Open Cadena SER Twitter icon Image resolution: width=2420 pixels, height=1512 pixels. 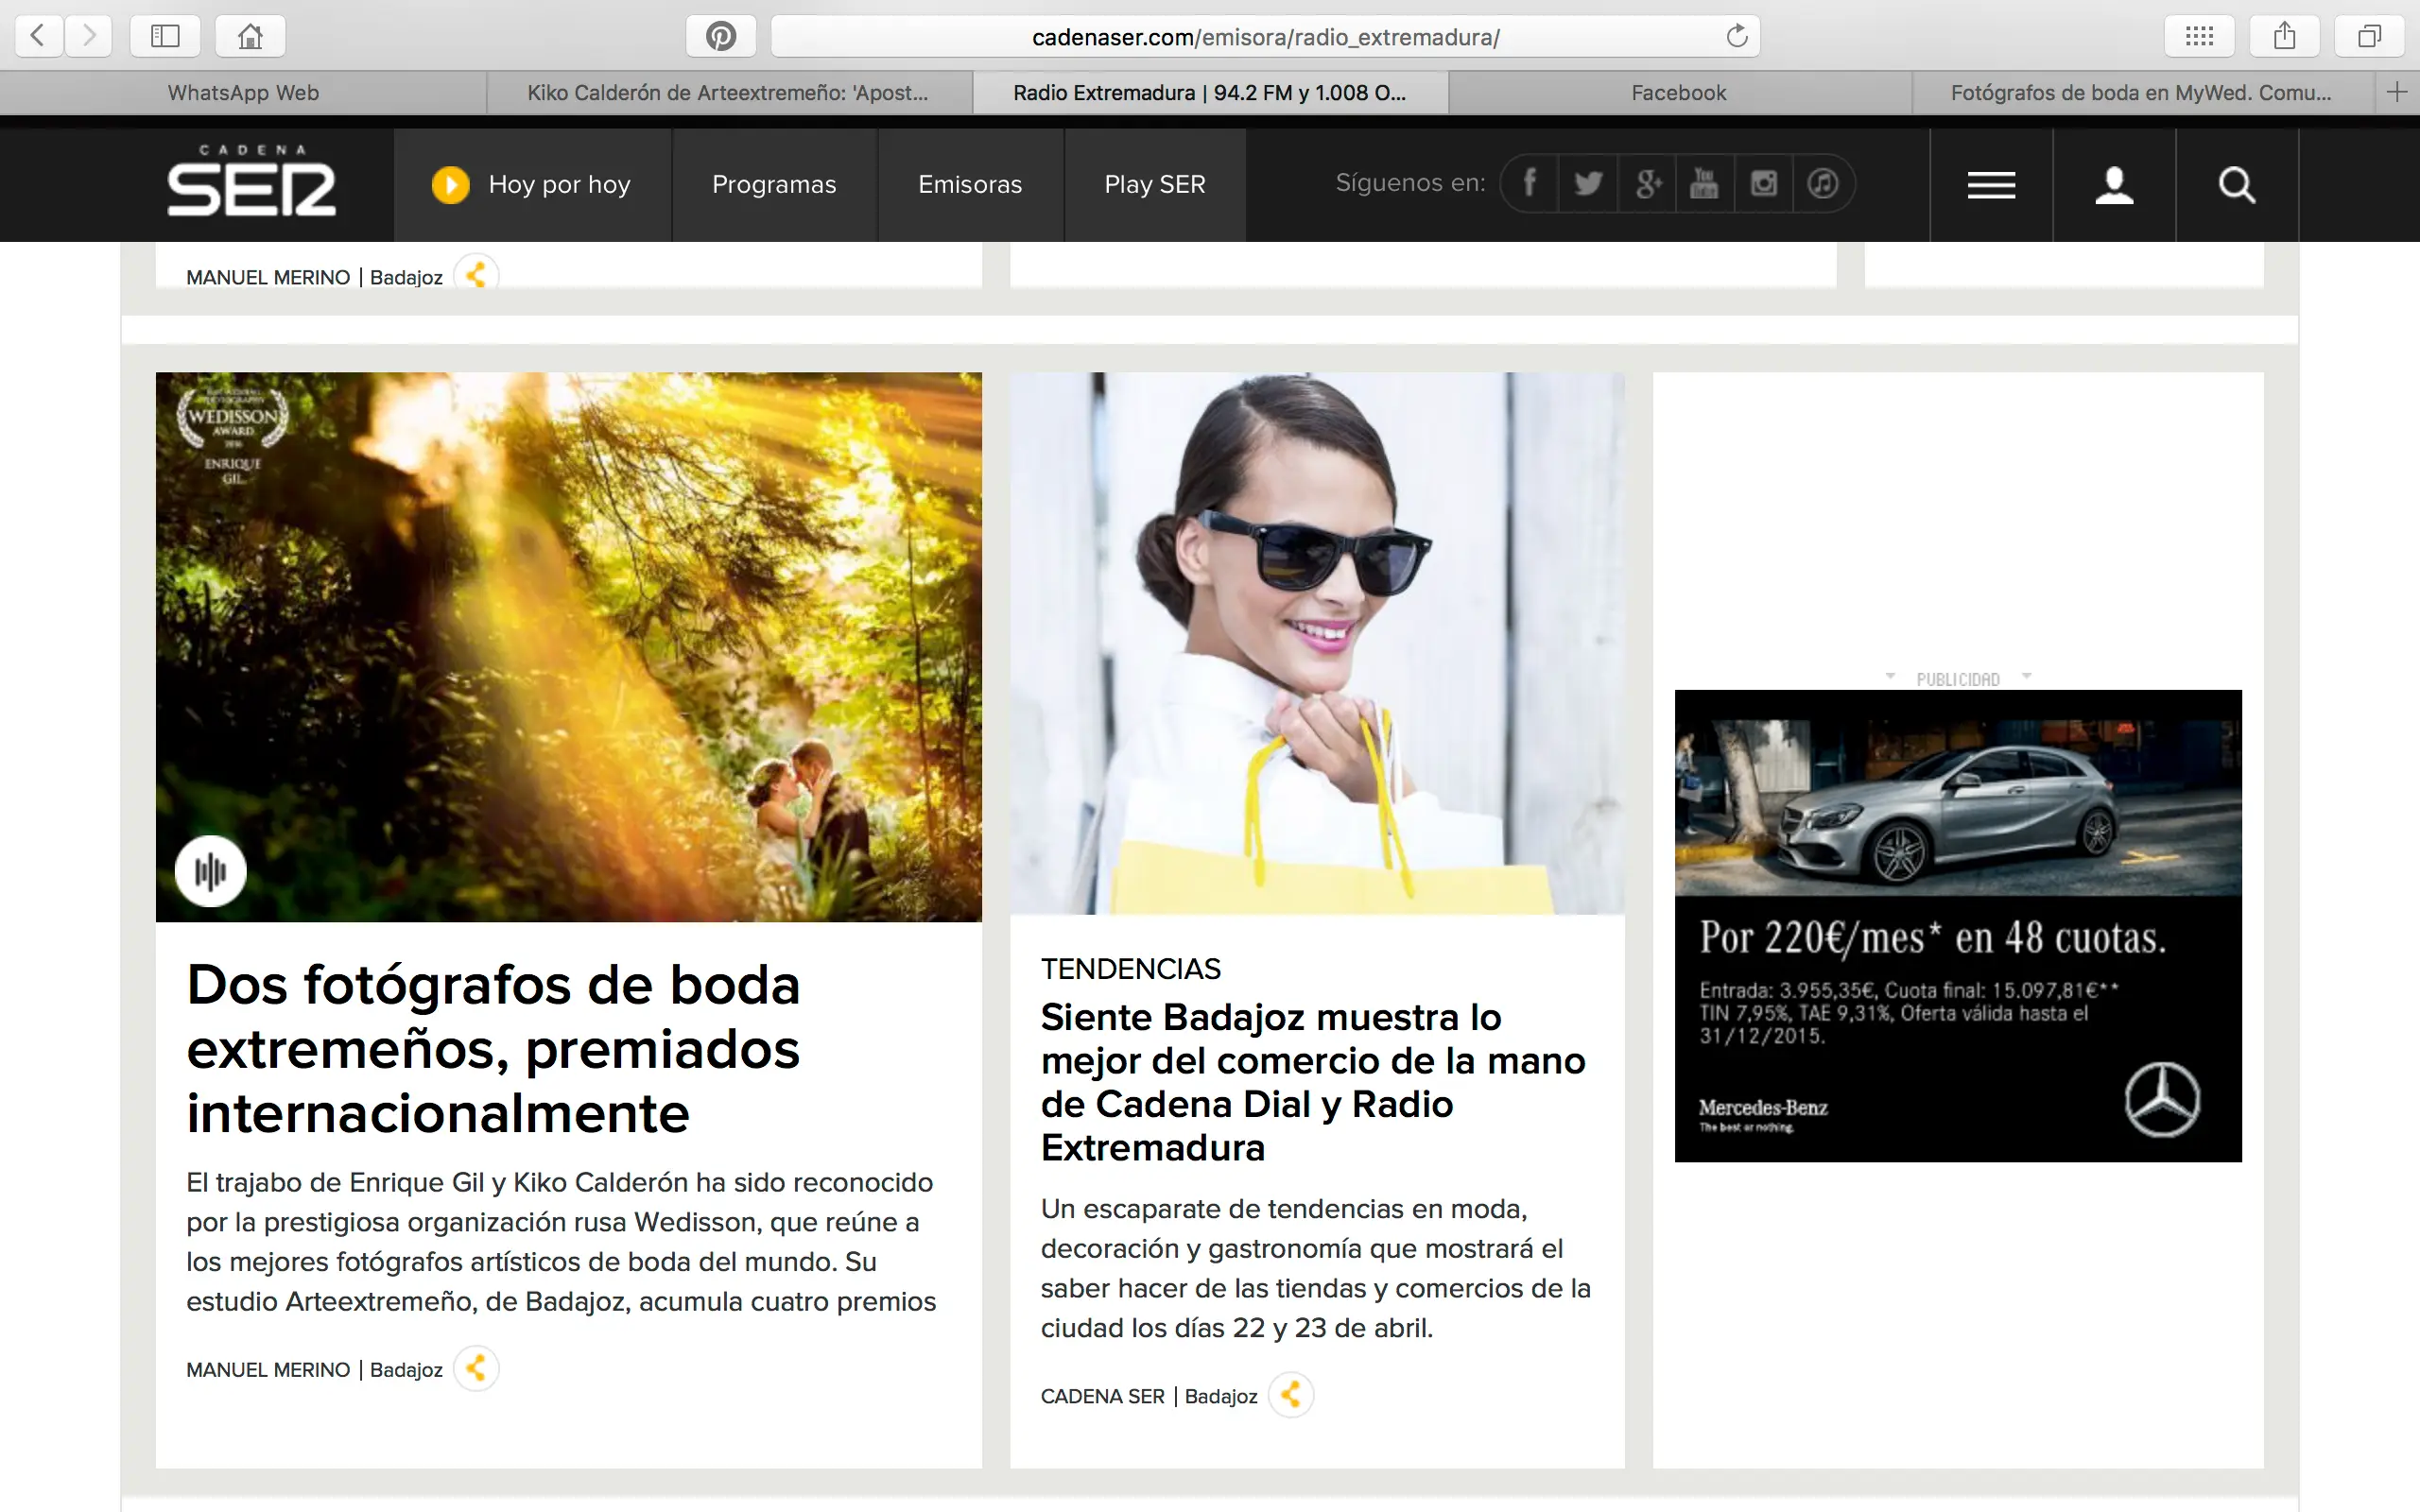click(1588, 184)
